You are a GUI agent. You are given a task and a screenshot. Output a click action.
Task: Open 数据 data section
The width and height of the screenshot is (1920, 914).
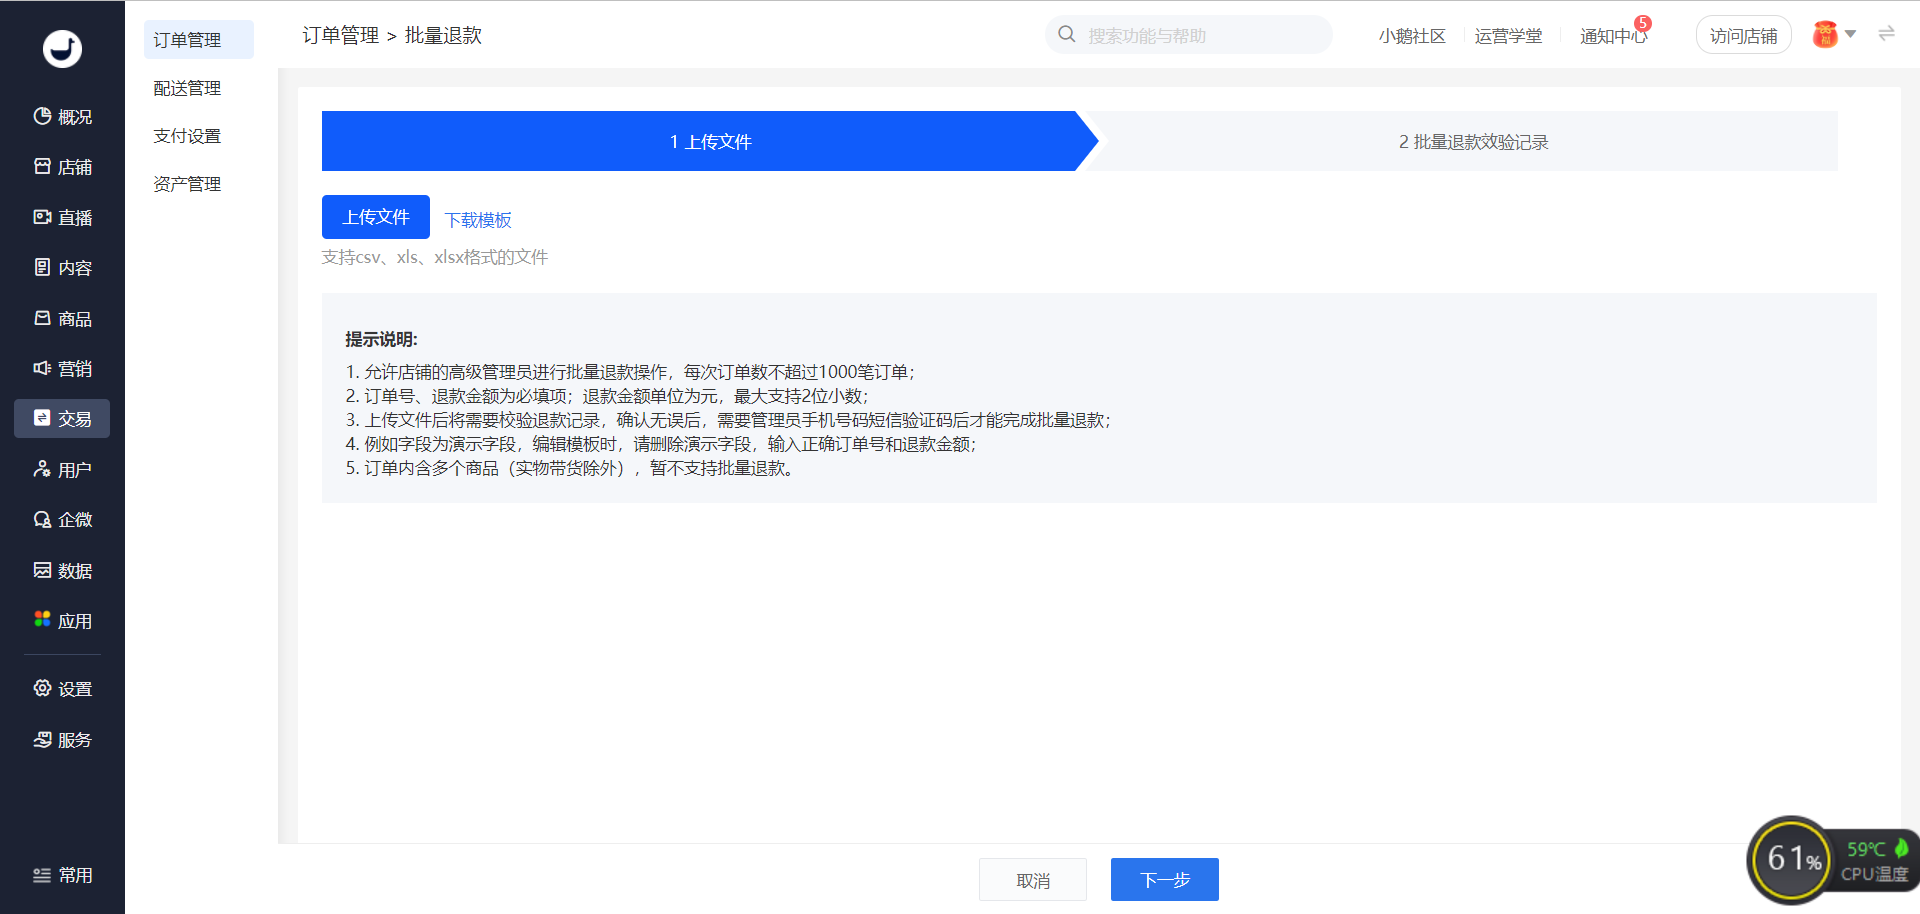click(62, 571)
